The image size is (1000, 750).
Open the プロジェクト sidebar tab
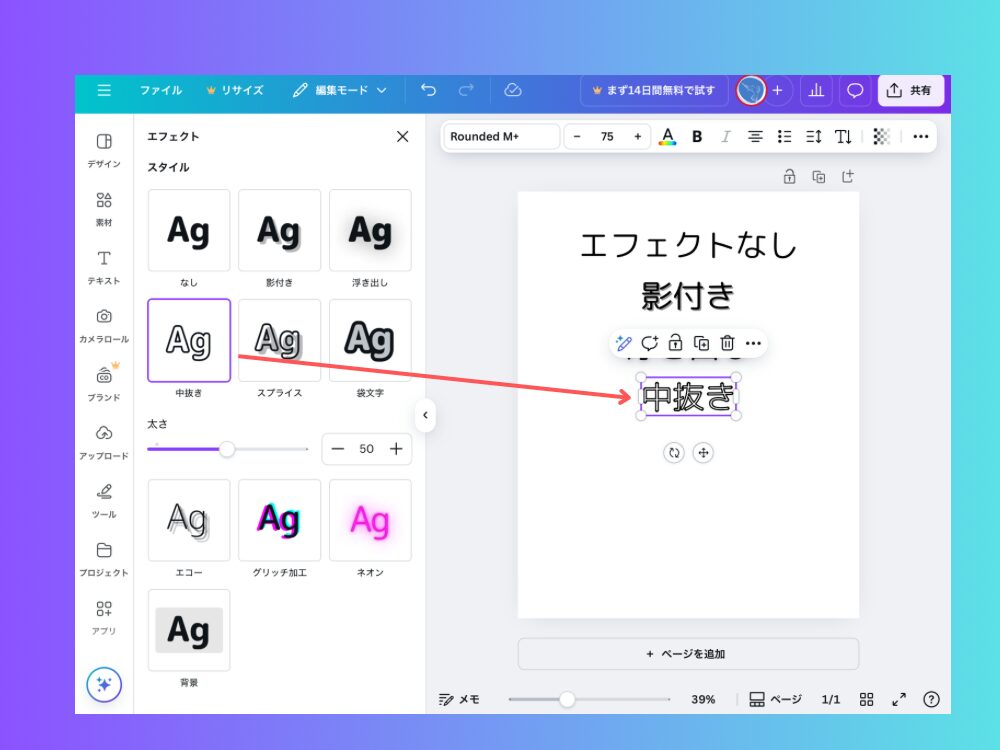coord(104,559)
